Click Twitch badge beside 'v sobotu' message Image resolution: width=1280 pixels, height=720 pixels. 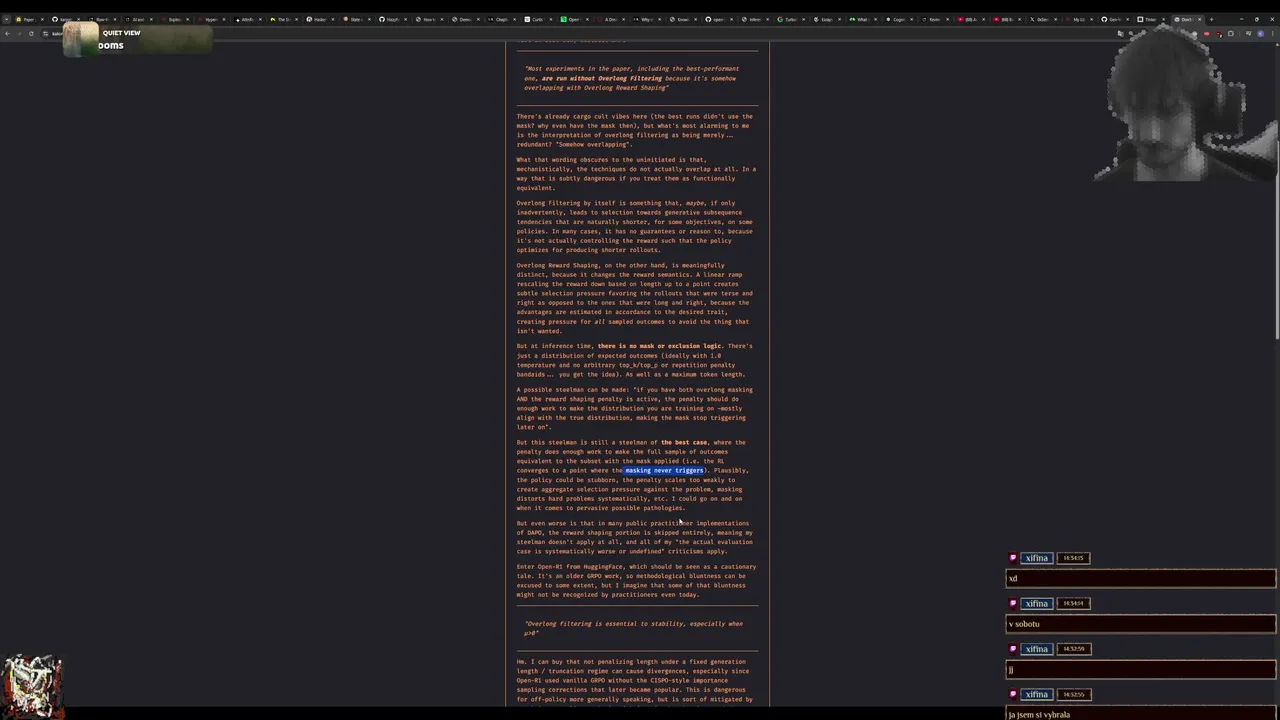click(1013, 603)
